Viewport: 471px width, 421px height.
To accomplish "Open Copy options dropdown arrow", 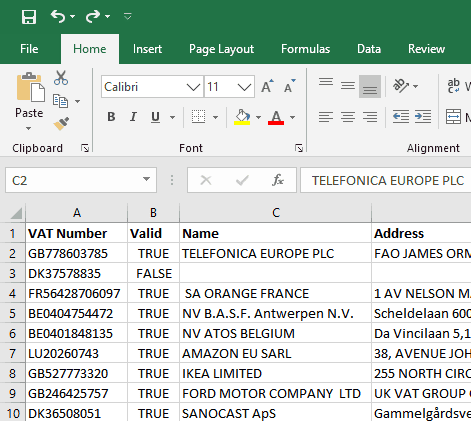I will 77,101.
